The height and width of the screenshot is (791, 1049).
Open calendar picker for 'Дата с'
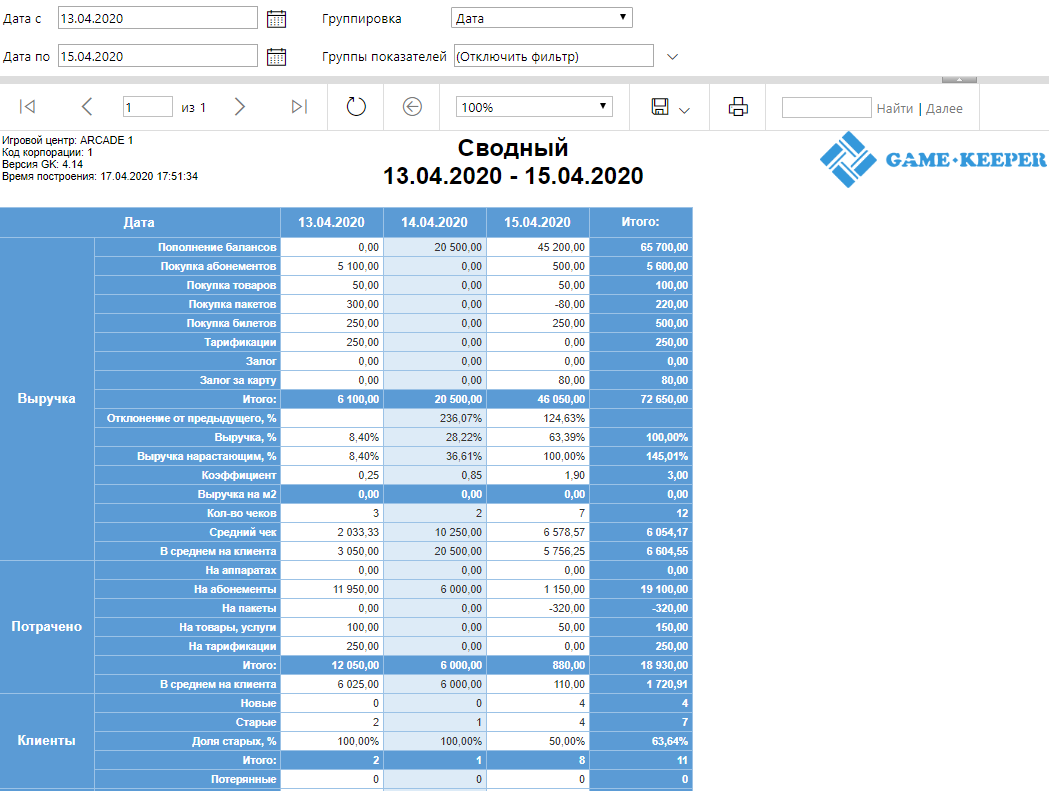[x=276, y=19]
